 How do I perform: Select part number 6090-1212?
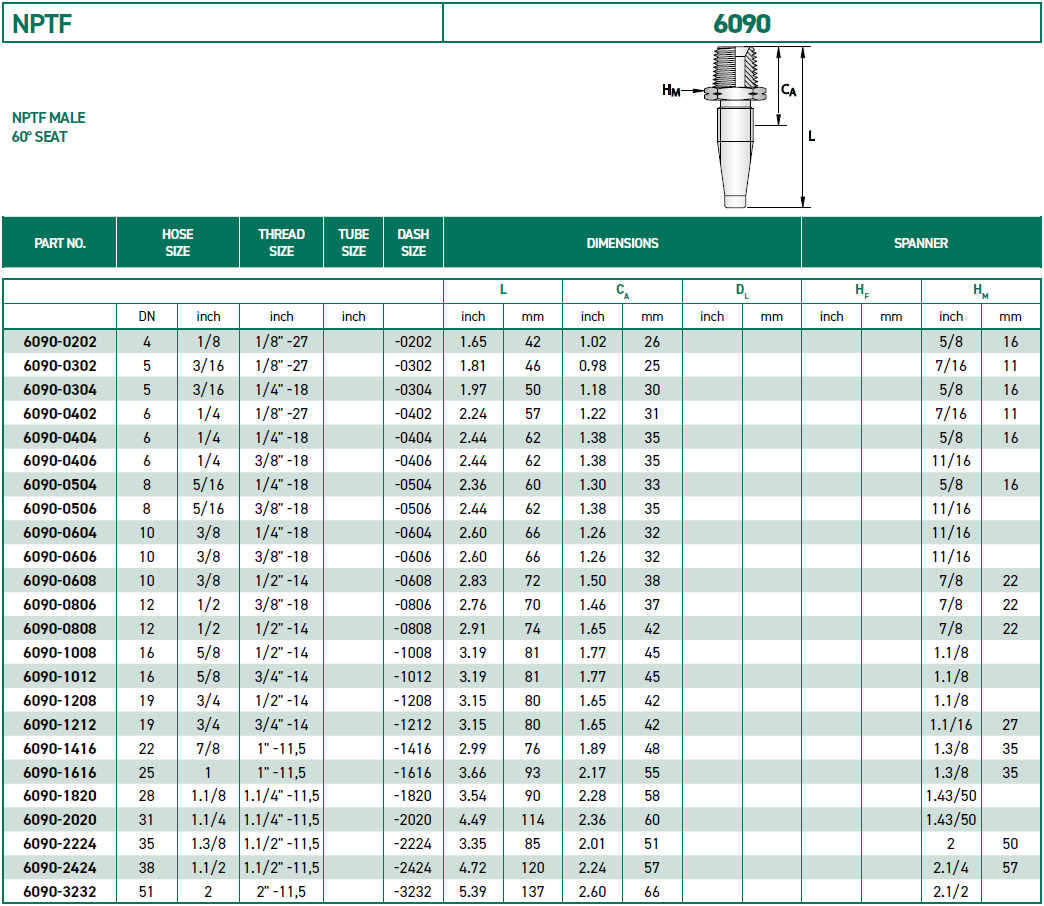pyautogui.click(x=60, y=725)
